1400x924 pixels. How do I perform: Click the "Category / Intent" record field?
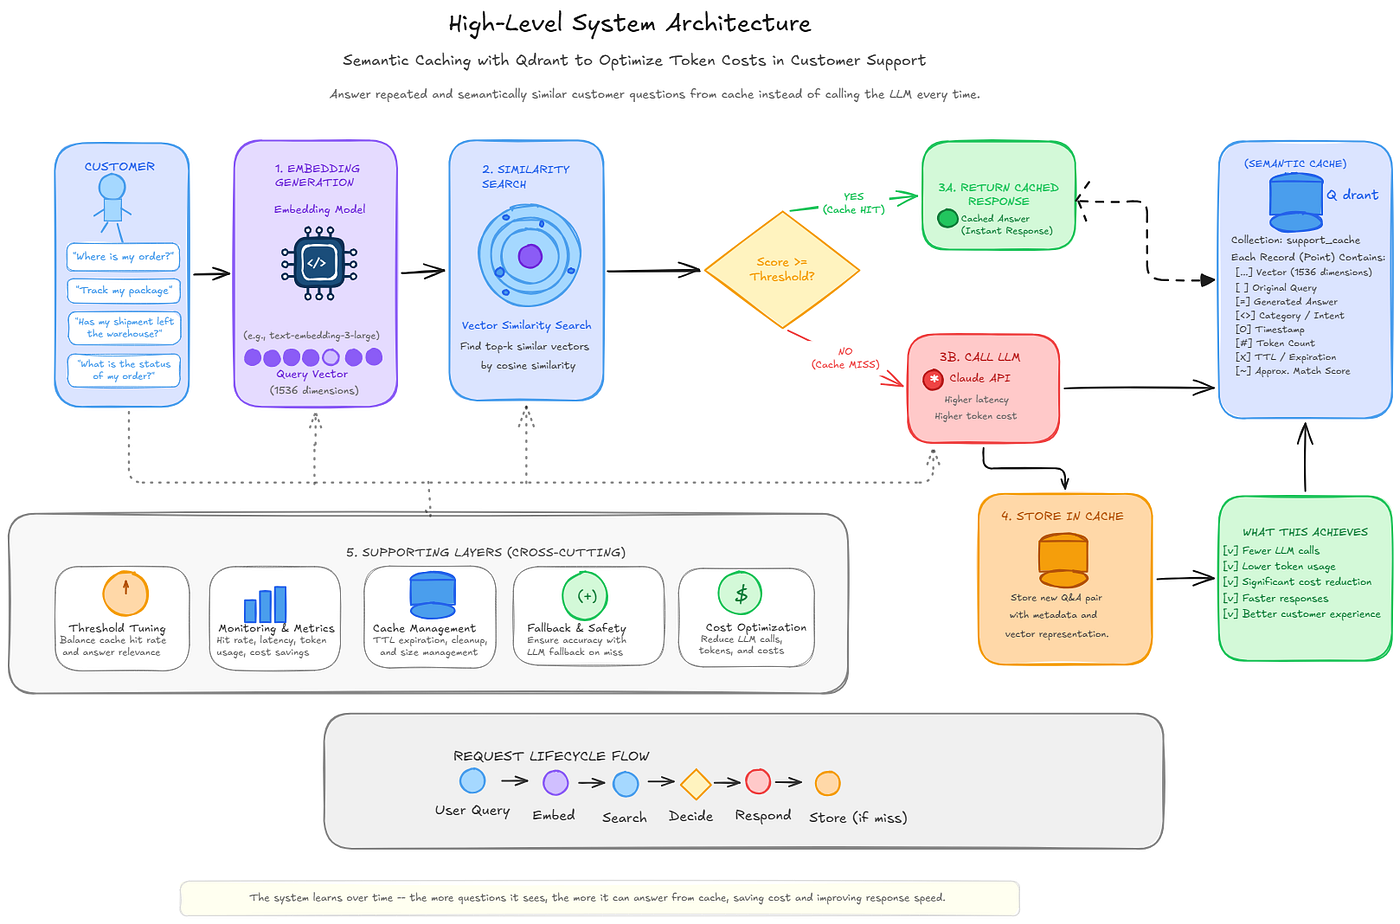click(1290, 315)
